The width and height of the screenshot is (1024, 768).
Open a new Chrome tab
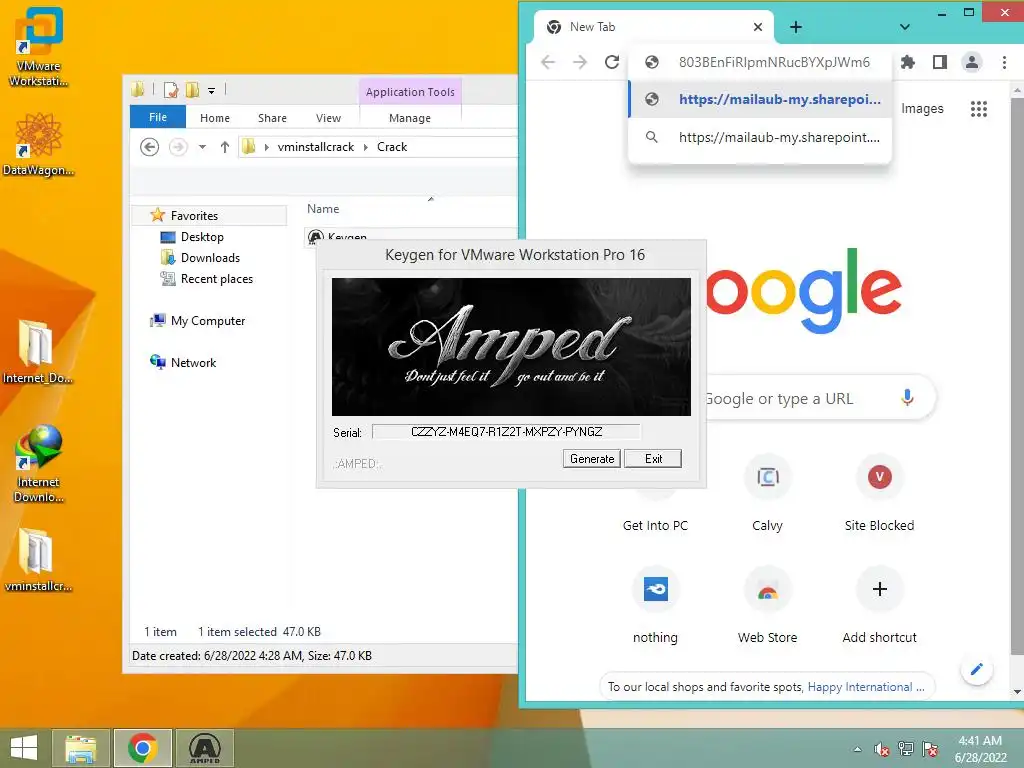tap(795, 27)
